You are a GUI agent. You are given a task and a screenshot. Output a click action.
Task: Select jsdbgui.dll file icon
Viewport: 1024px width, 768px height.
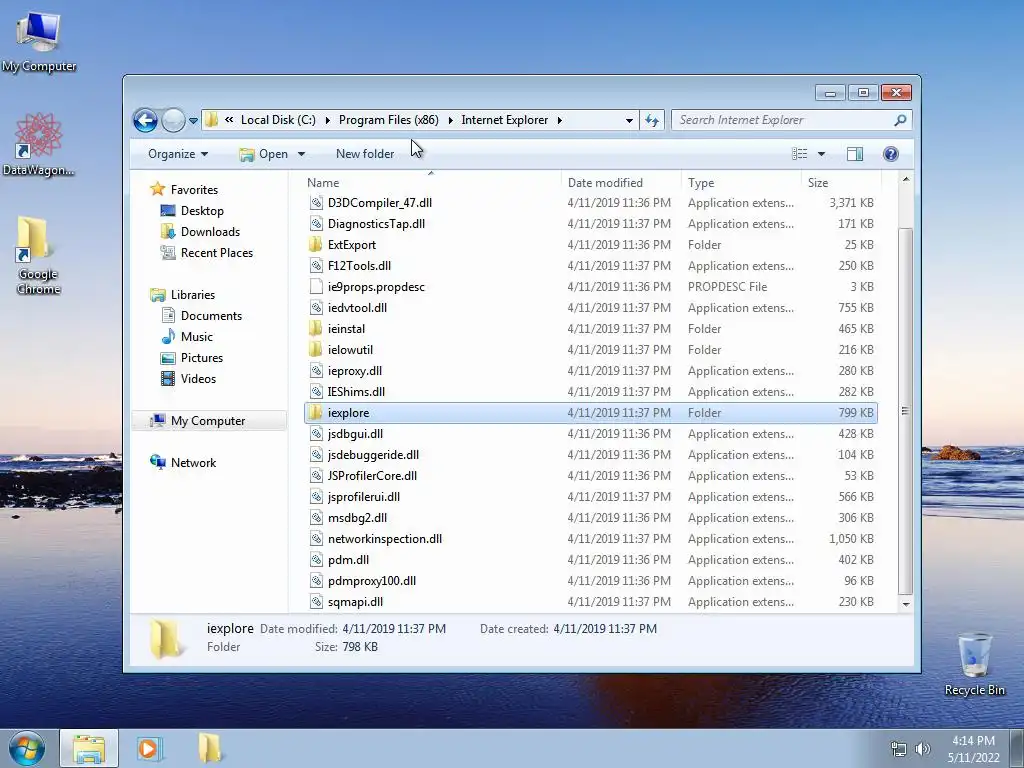coord(316,434)
